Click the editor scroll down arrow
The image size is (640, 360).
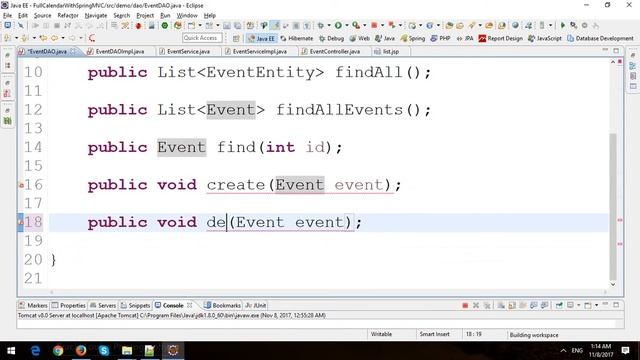tap(613, 284)
